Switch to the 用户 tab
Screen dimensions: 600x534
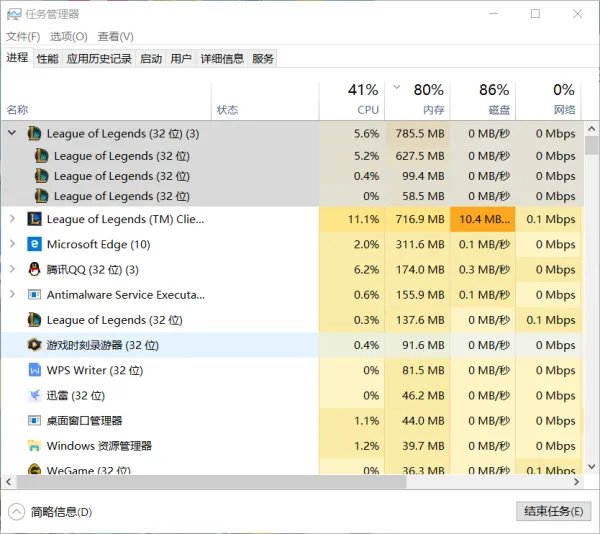coord(181,59)
